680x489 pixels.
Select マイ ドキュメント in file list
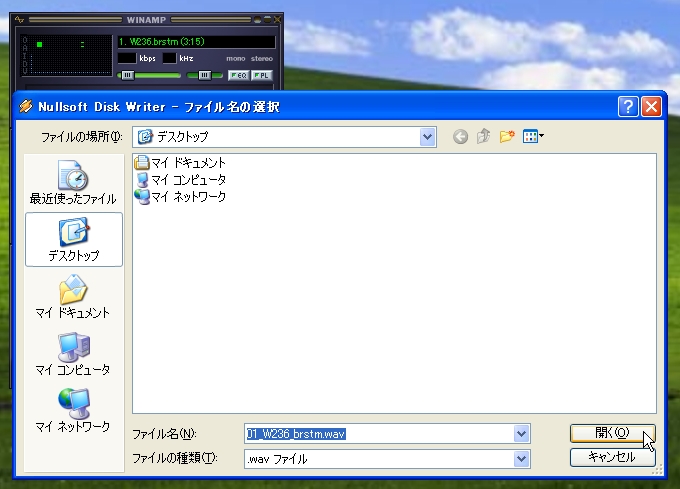(180, 163)
